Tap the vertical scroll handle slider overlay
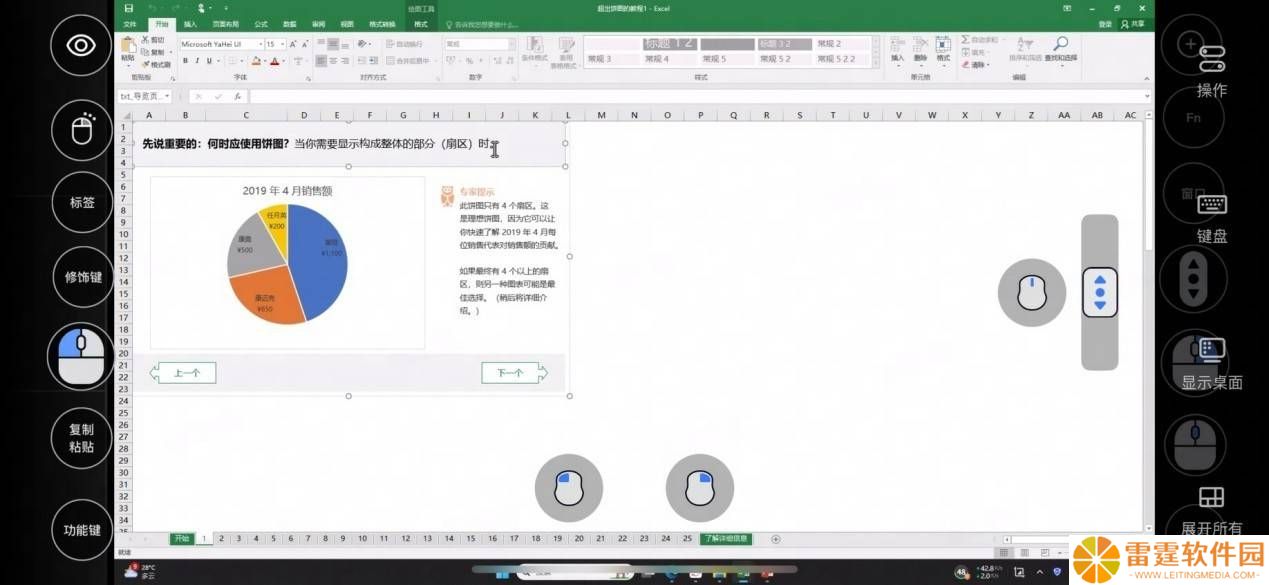This screenshot has height=585, width=1269. coord(1100,293)
